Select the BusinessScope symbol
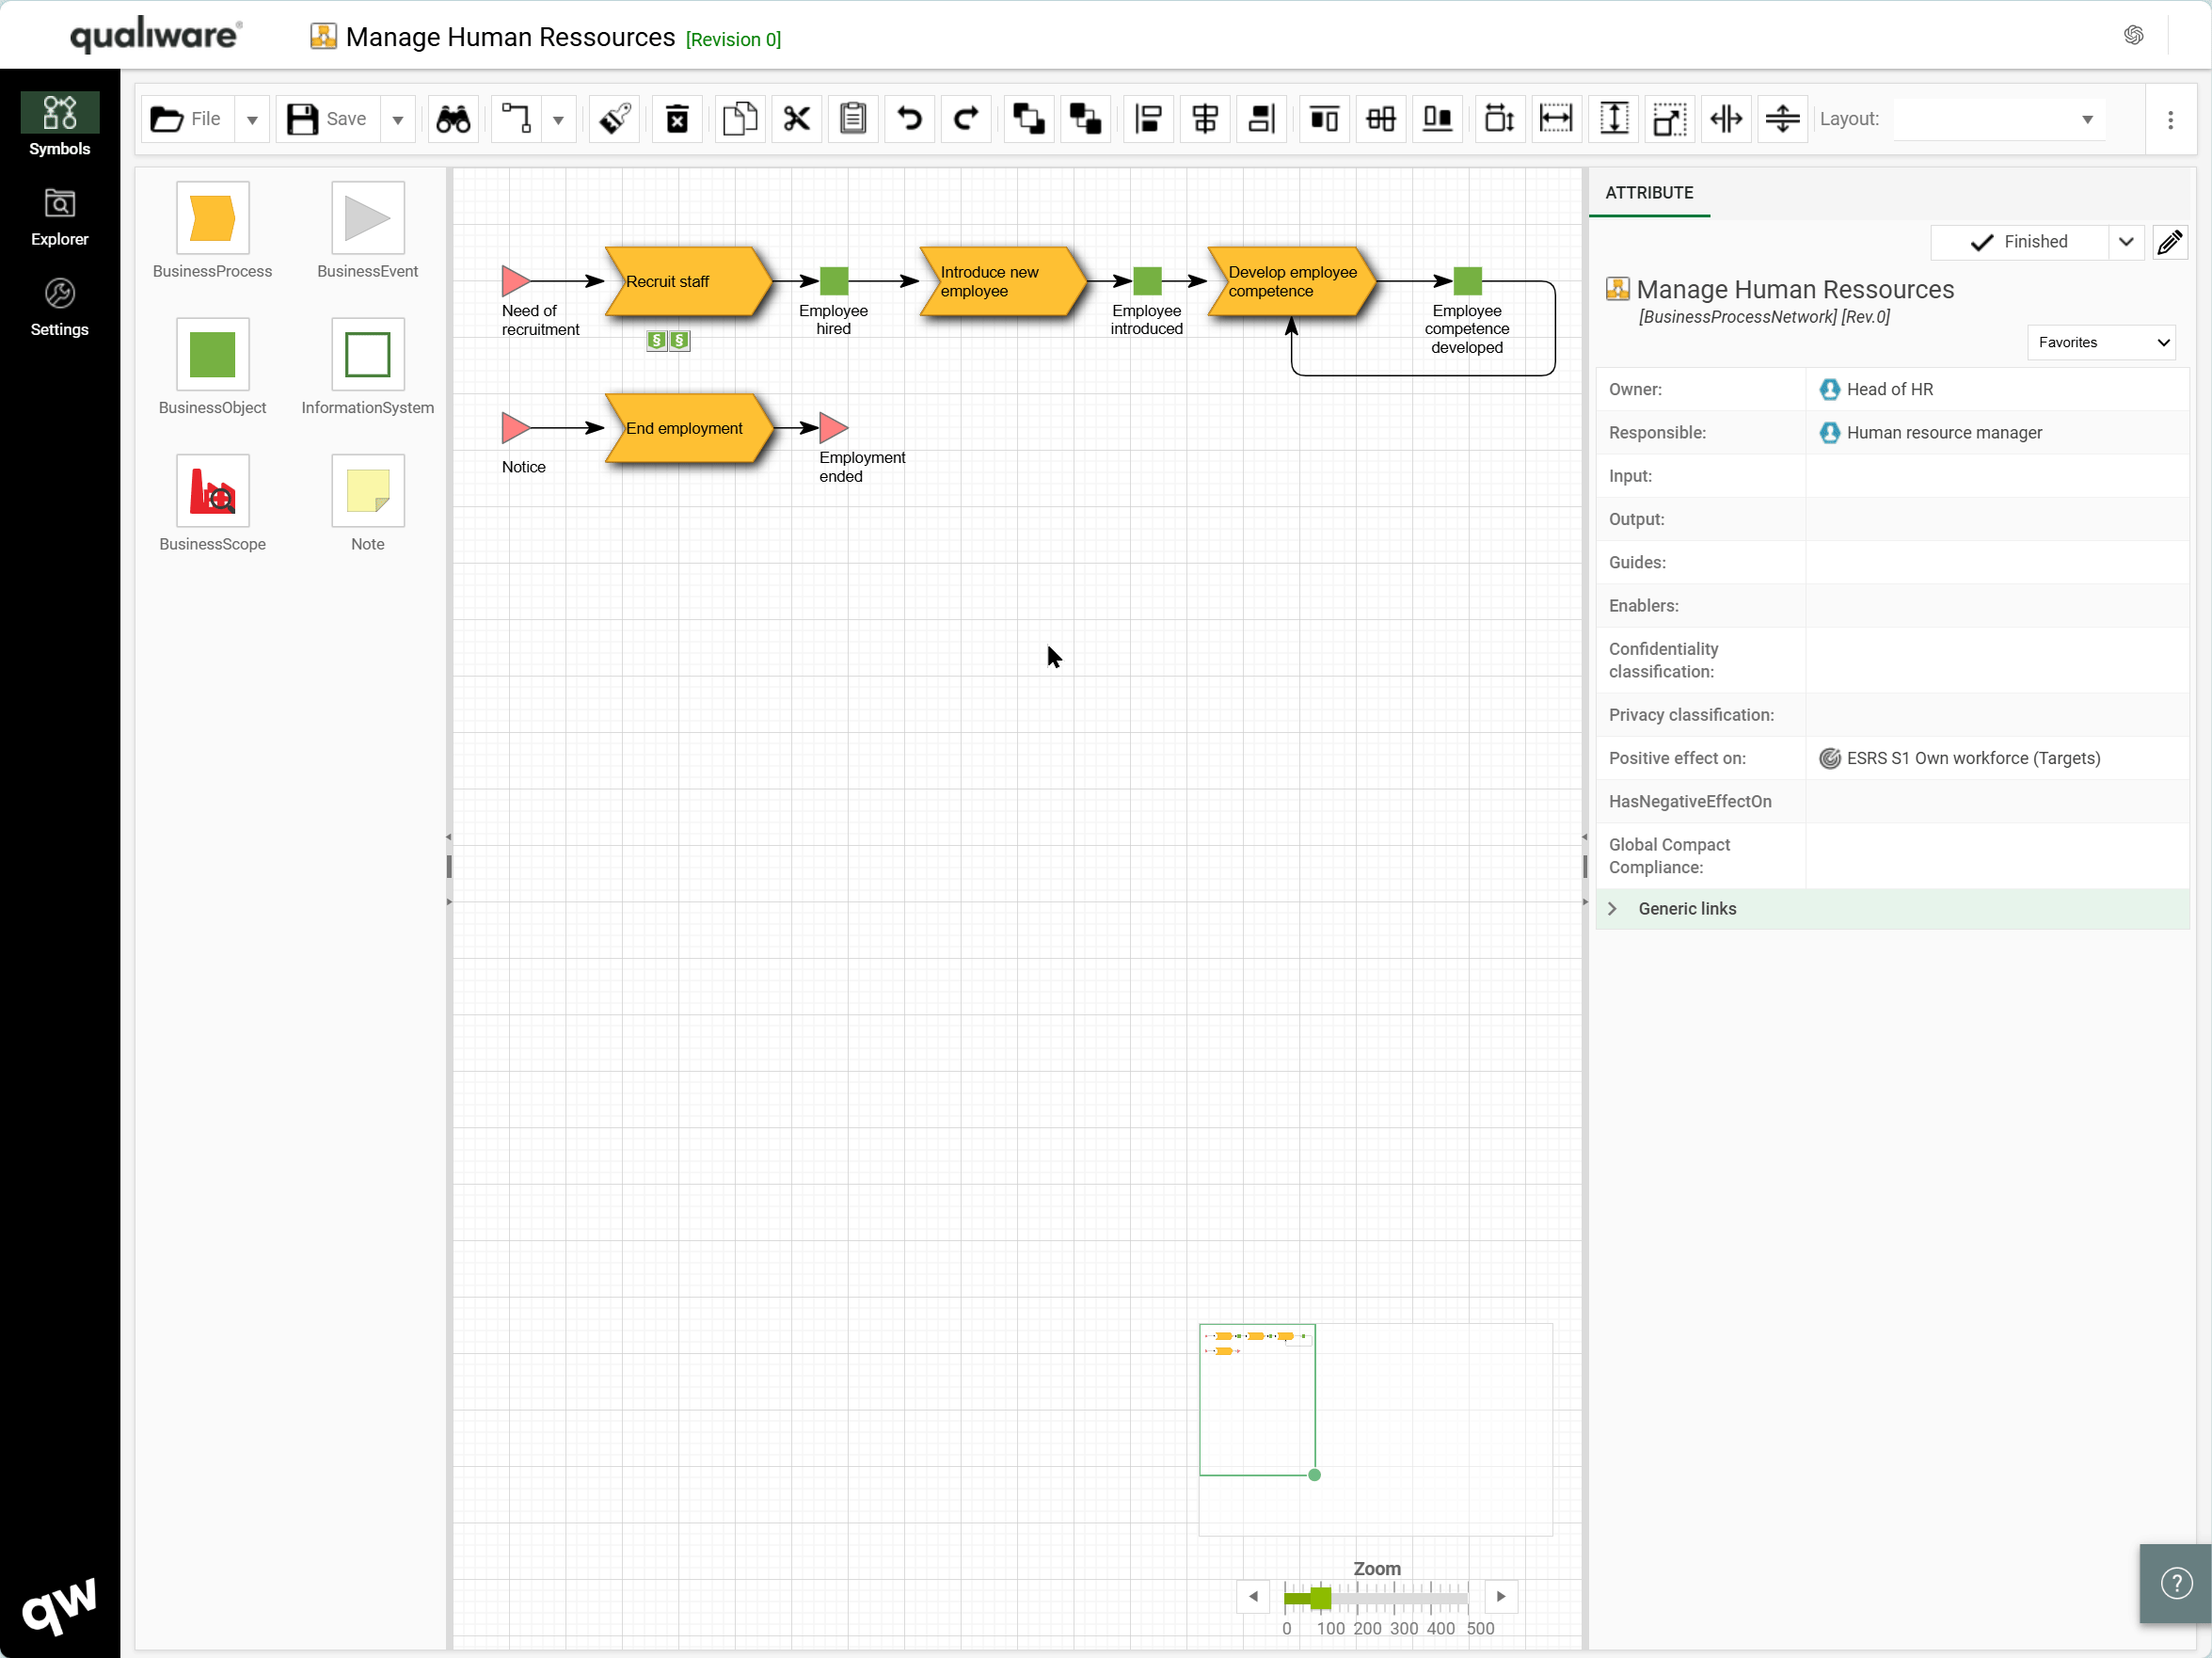2212x1658 pixels. click(213, 491)
